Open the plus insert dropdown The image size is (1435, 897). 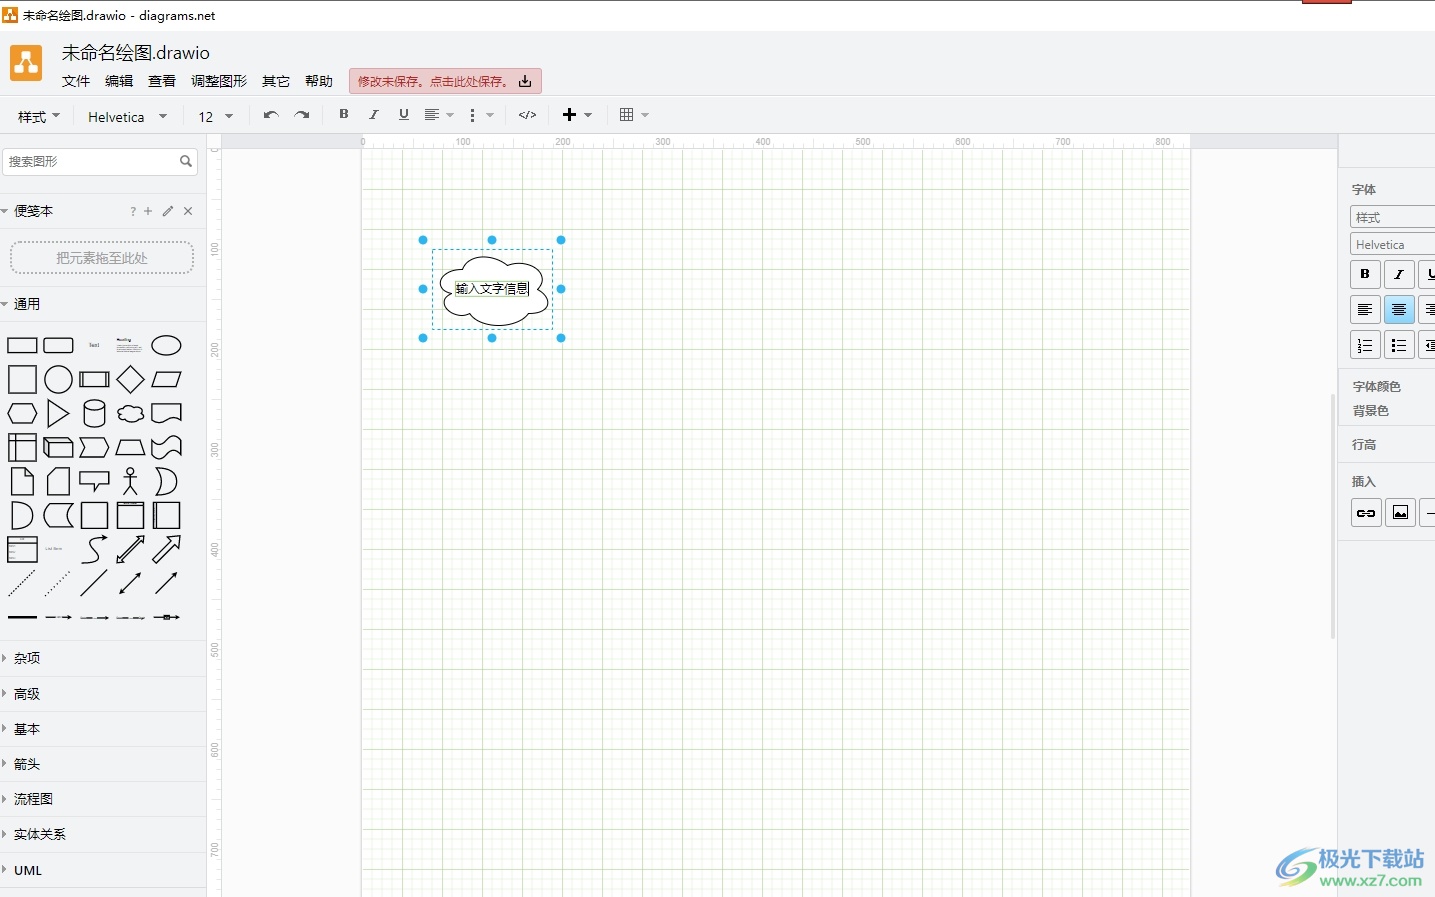(x=577, y=115)
